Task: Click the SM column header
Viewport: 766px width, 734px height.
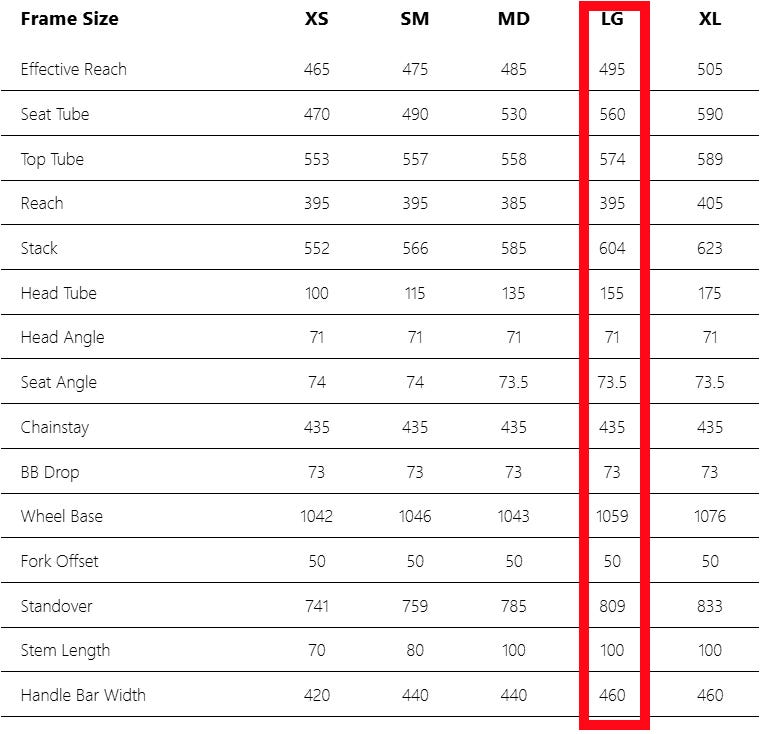Action: (414, 19)
